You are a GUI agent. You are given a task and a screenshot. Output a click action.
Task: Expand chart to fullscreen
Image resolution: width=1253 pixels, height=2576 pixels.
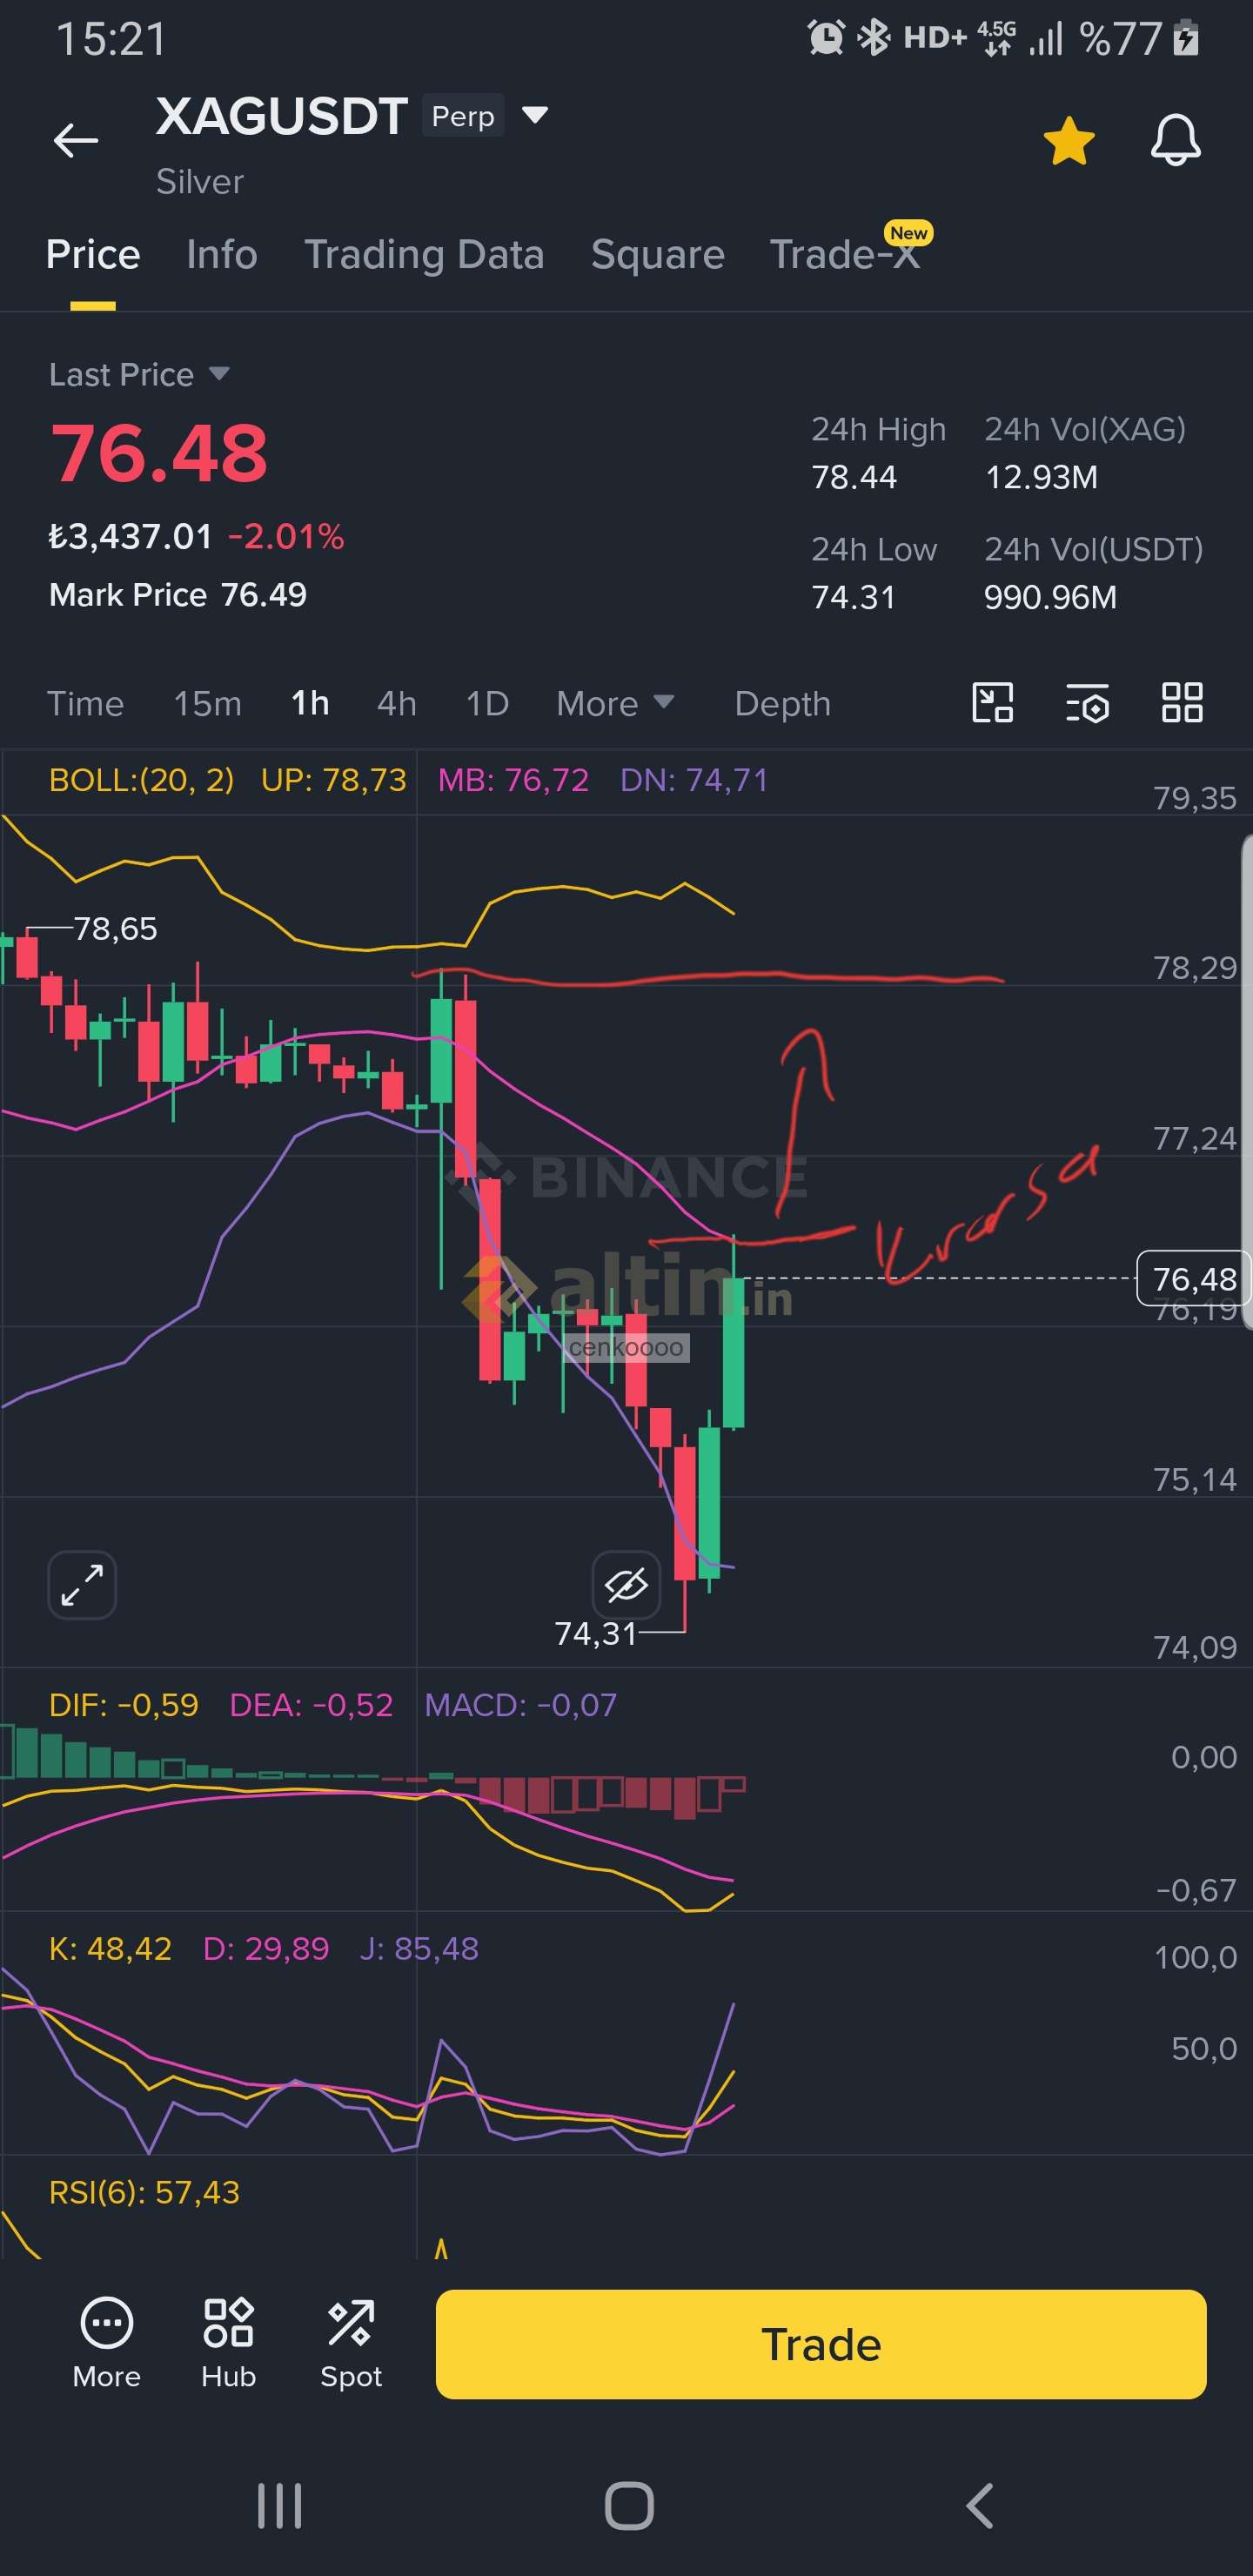82,1585
